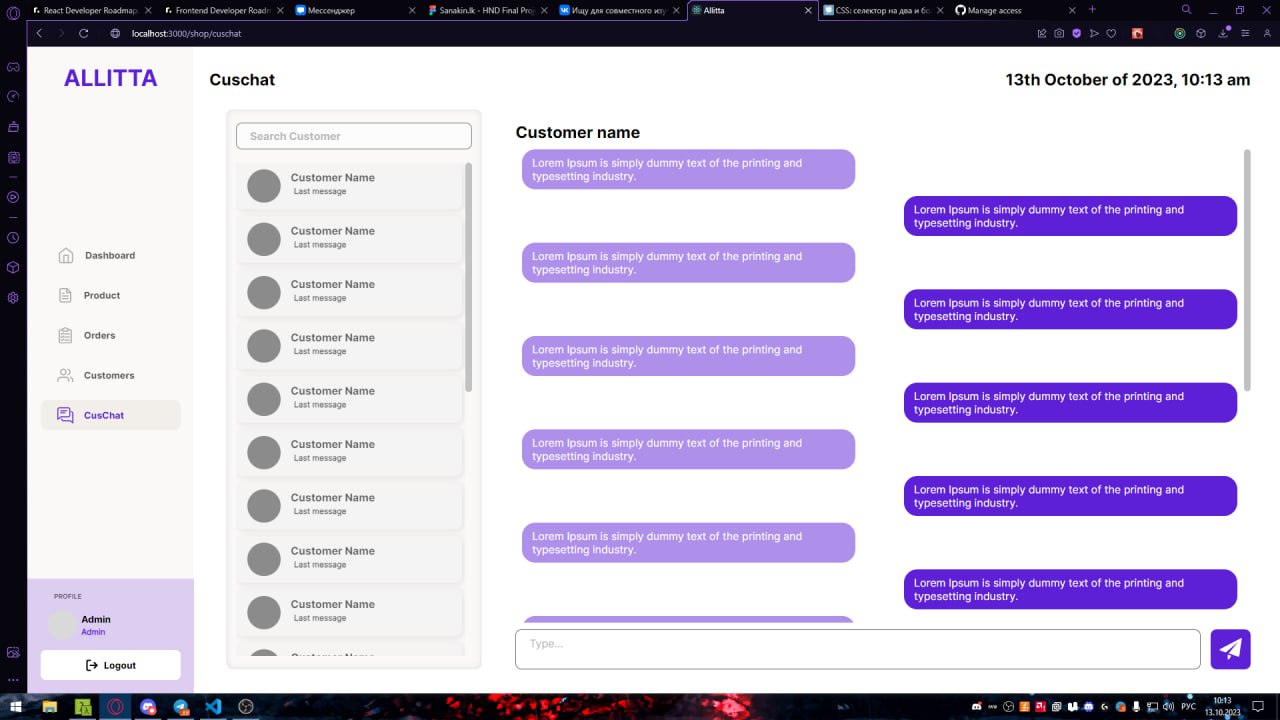Focus the Search Customer field
The height and width of the screenshot is (720, 1280).
[353, 136]
